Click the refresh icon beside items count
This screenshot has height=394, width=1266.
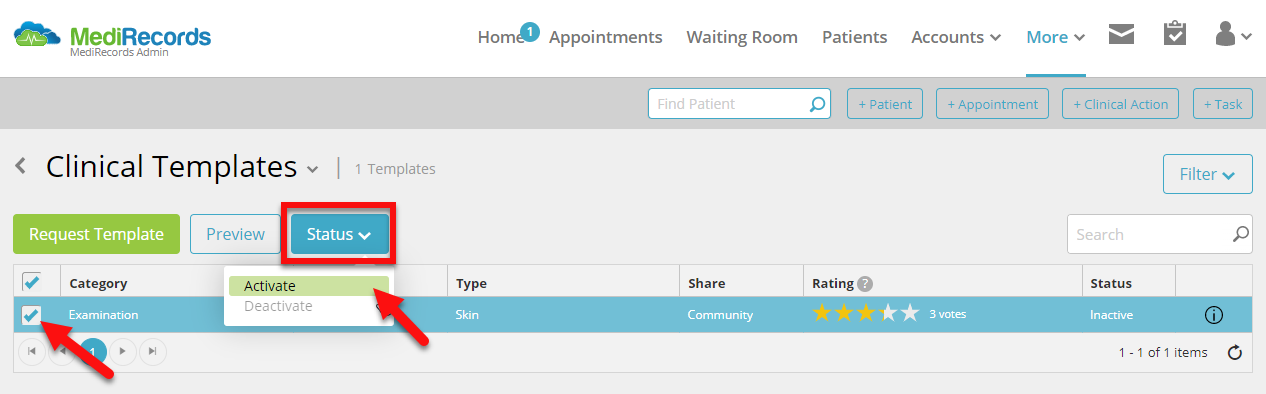[1234, 352]
